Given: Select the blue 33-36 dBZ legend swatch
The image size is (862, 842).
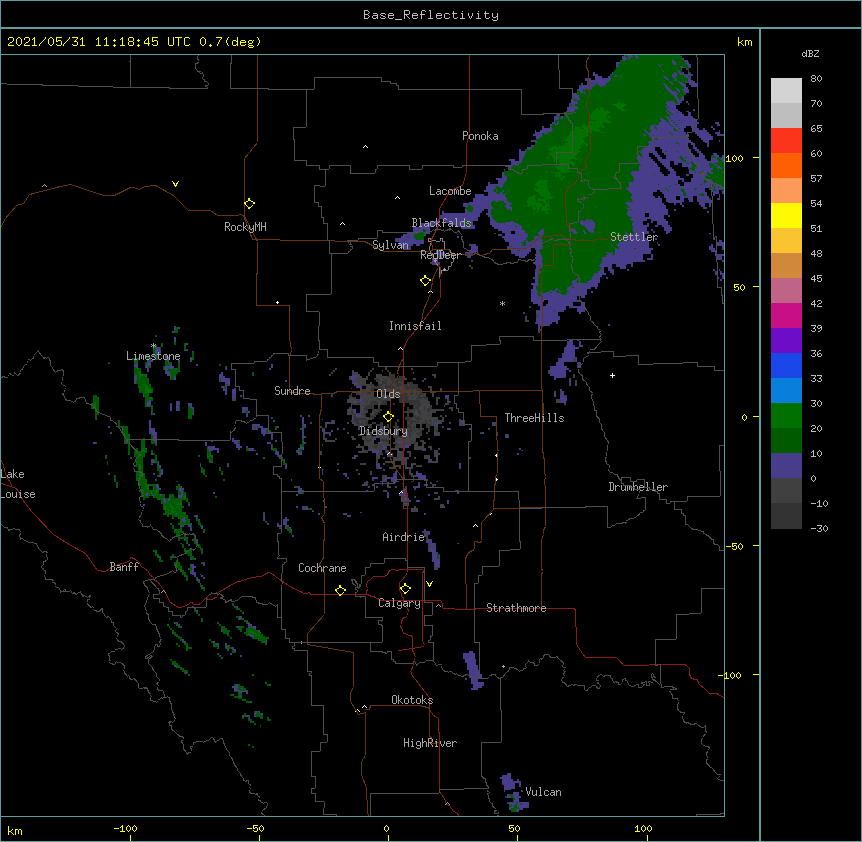Looking at the screenshot, I should [x=786, y=365].
